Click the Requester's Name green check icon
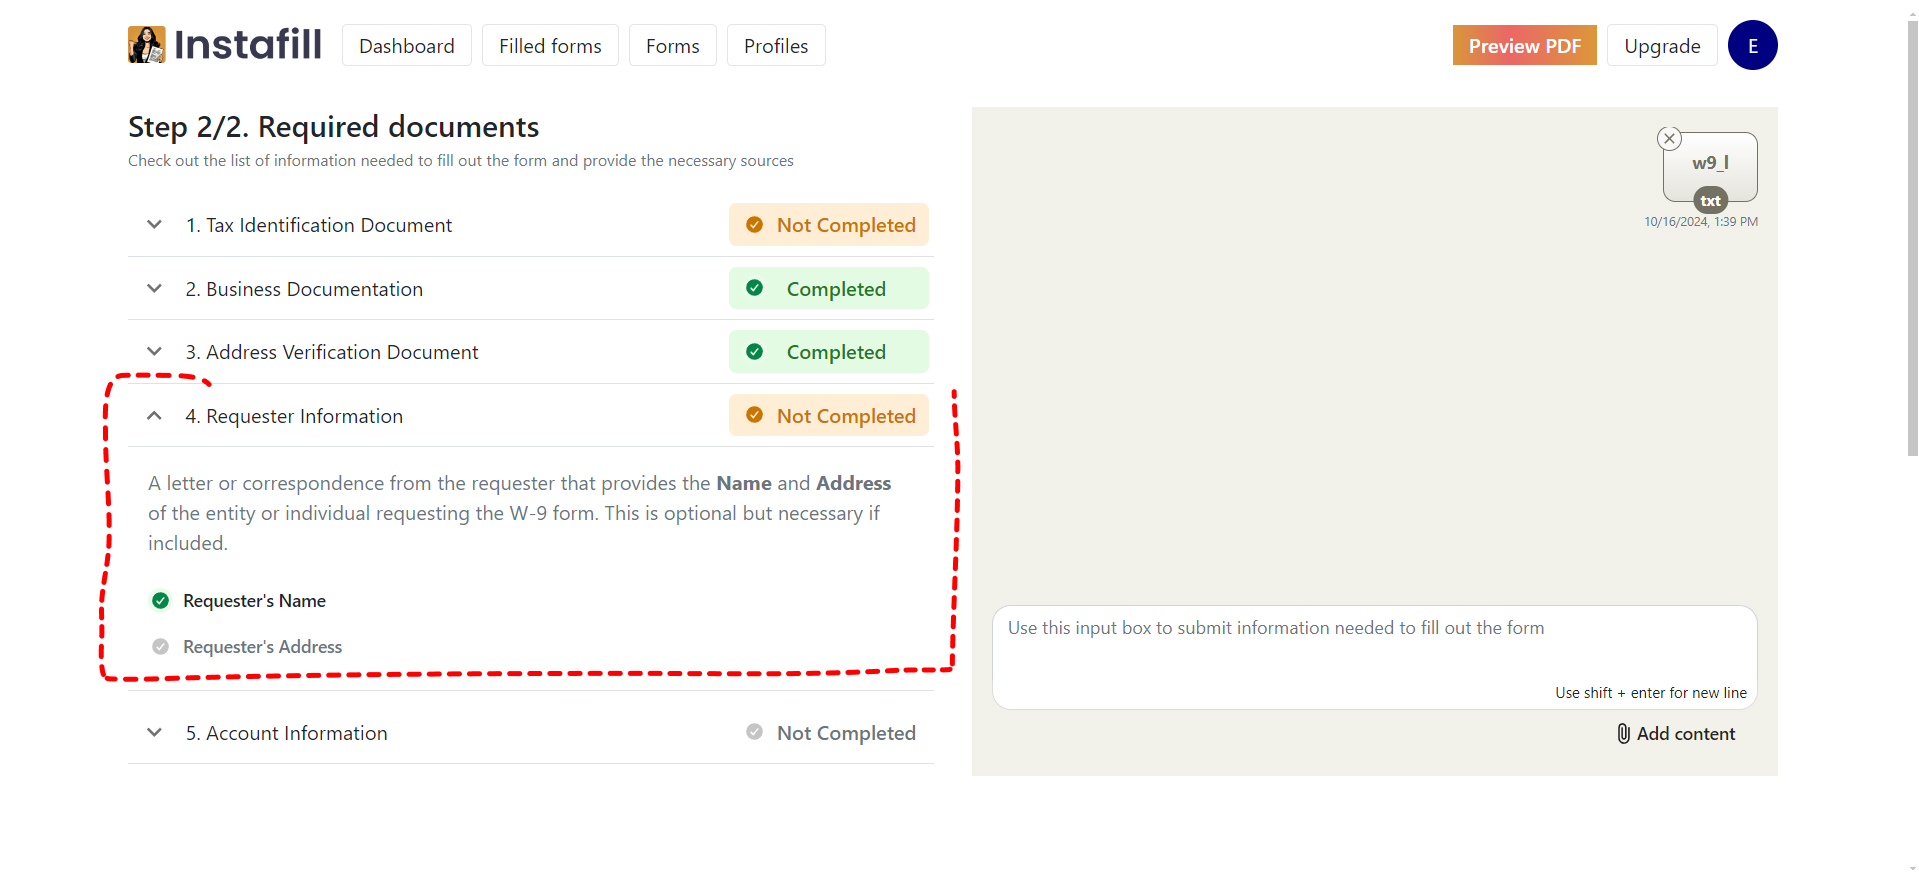The width and height of the screenshot is (1919, 873). coord(160,601)
